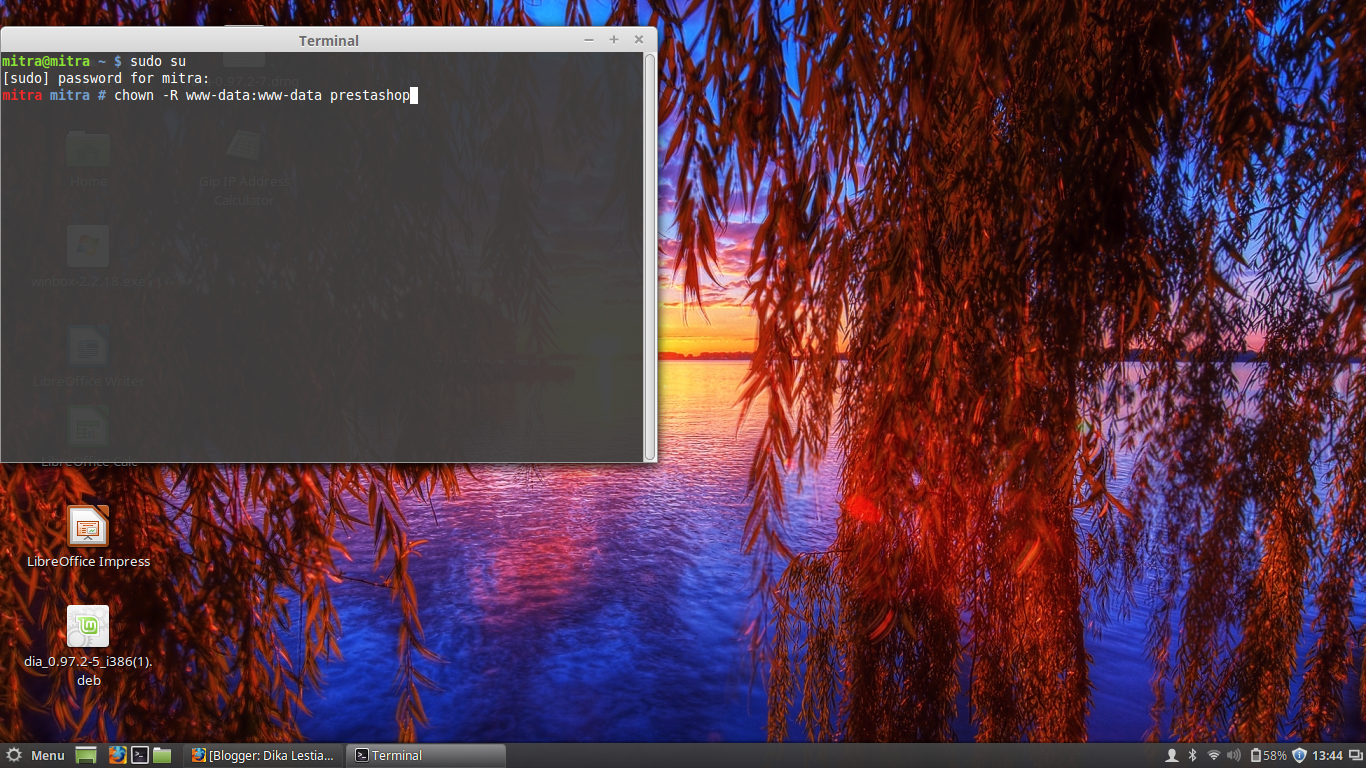1366x768 pixels.
Task: Open the file manager folder launcher
Action: point(163,755)
